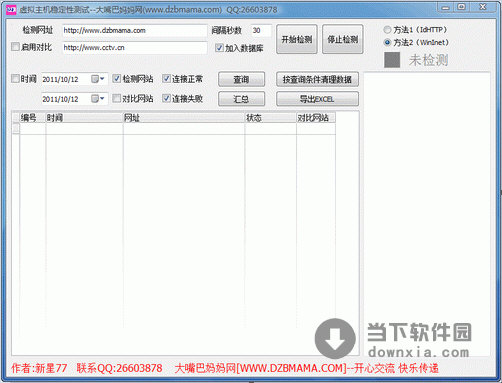Click the 间隔秒数 input showing 30
This screenshot has height=383, width=502.
click(x=261, y=31)
